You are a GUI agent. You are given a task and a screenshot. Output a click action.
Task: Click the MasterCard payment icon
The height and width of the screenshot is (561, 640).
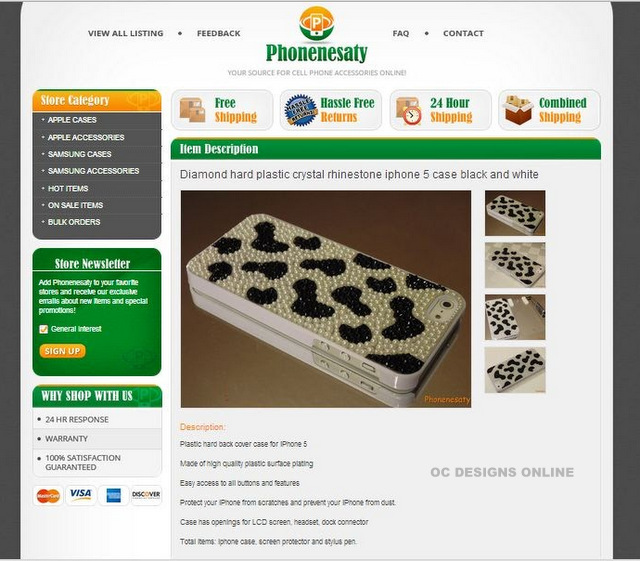(x=48, y=496)
